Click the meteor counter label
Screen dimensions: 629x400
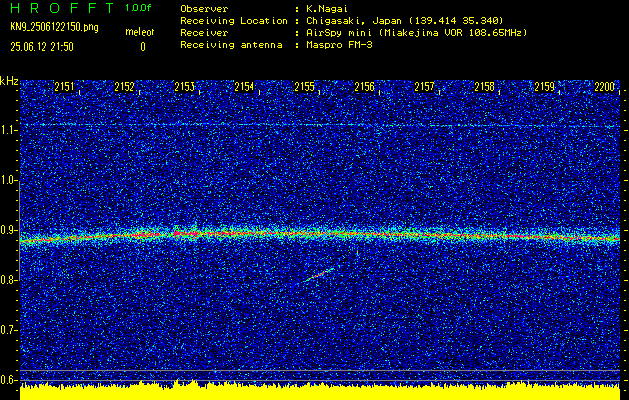140,33
